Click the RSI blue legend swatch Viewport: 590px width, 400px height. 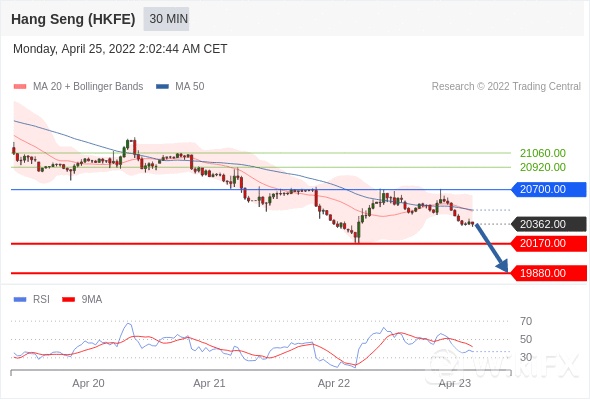click(20, 300)
